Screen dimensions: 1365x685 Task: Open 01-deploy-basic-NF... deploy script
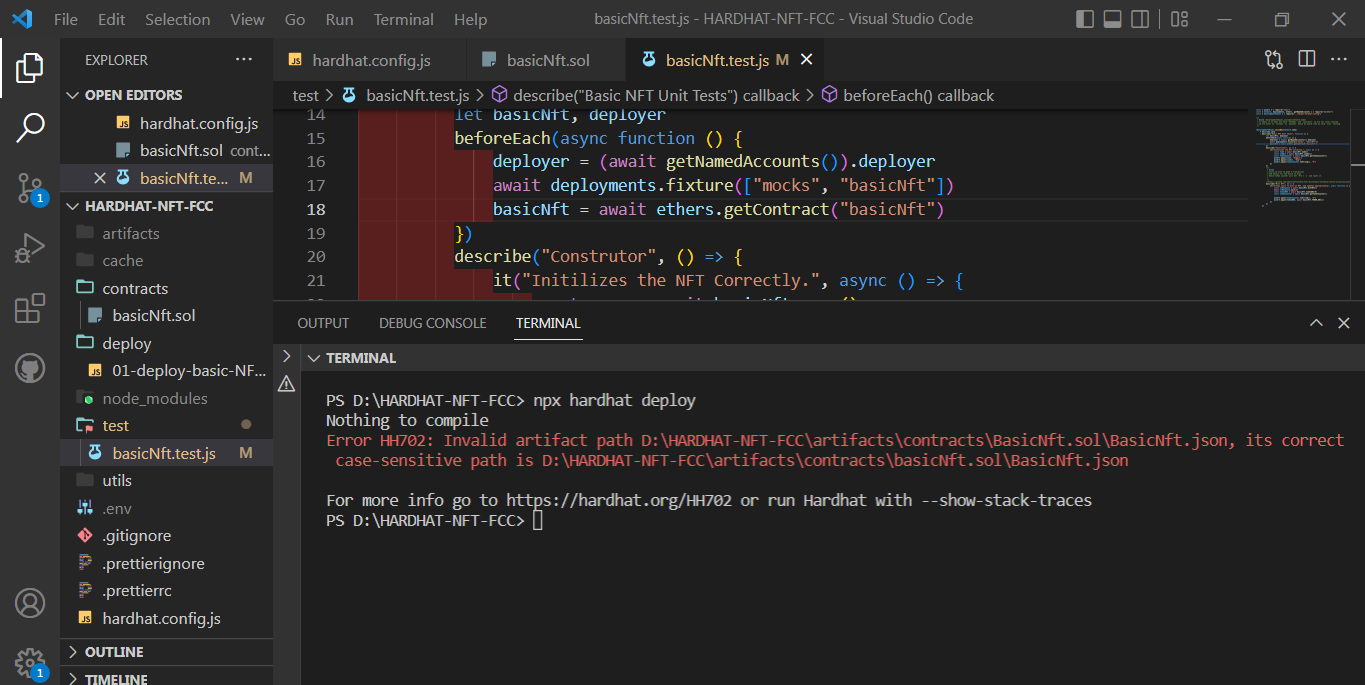tap(166, 371)
